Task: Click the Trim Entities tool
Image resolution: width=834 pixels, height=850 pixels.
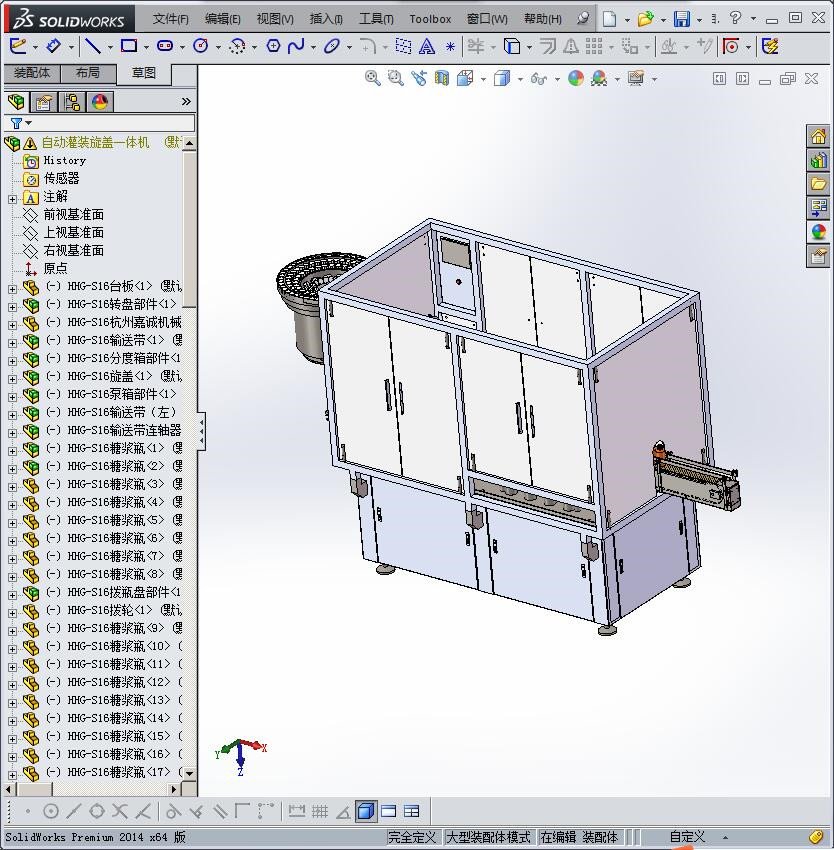Action: 476,46
